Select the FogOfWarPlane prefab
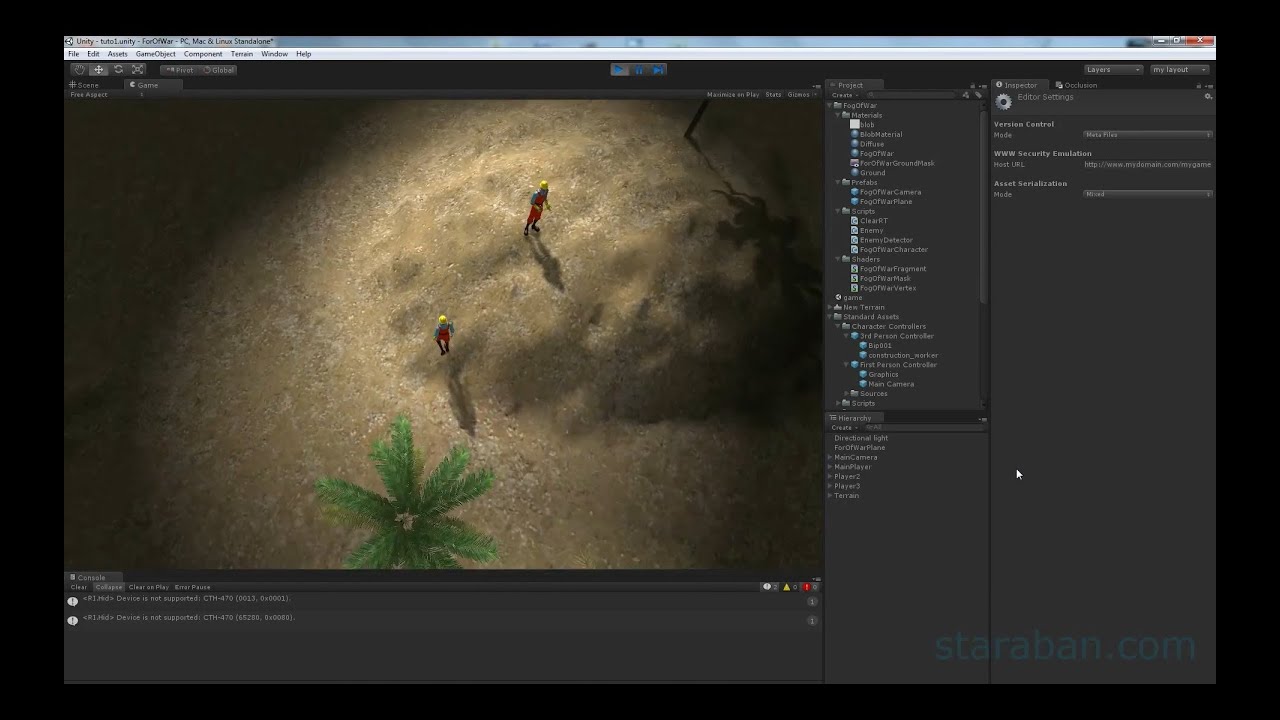This screenshot has height=720, width=1280. pos(880,201)
